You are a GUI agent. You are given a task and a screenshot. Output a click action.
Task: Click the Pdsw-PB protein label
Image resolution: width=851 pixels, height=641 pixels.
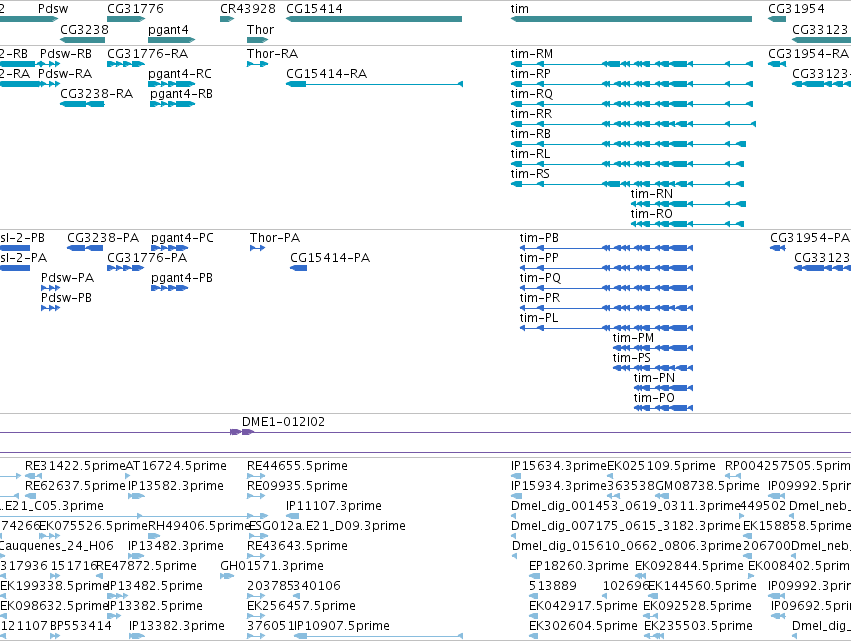[x=66, y=299]
